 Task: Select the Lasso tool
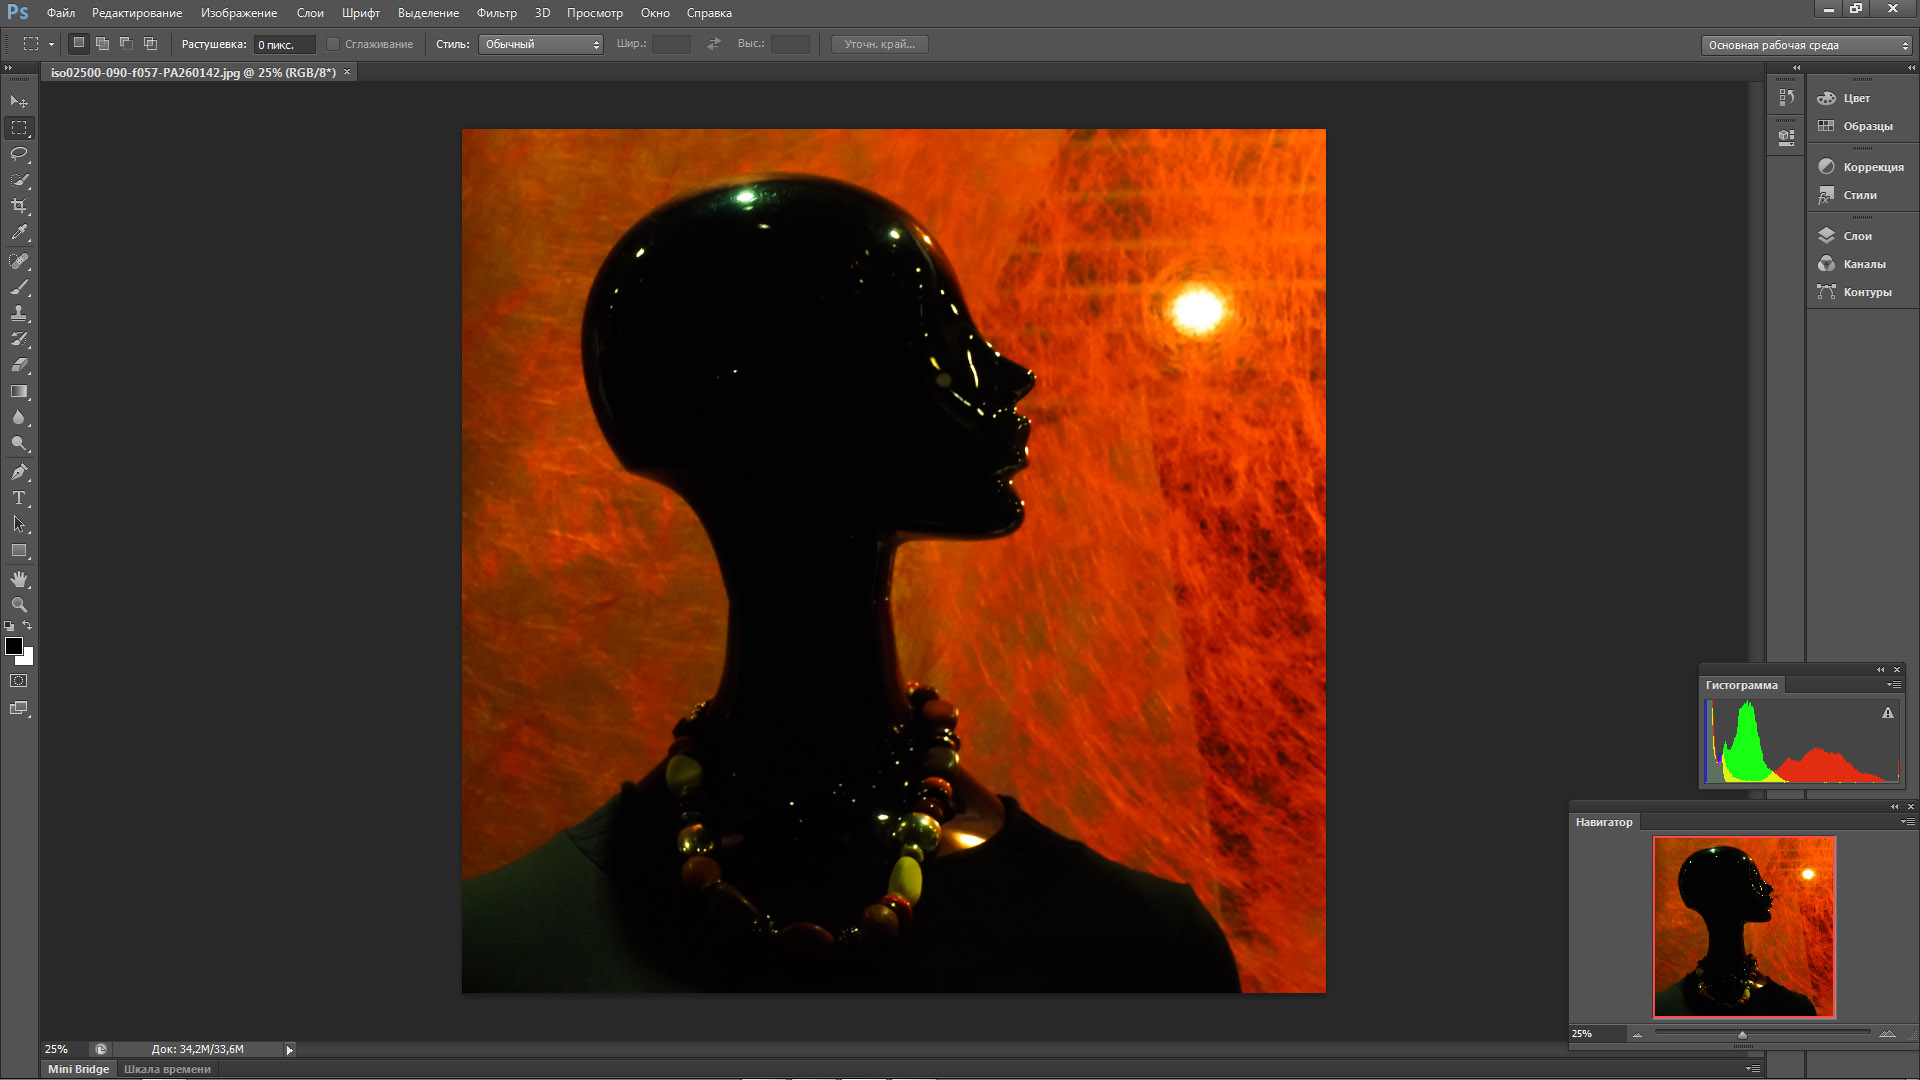coord(19,154)
